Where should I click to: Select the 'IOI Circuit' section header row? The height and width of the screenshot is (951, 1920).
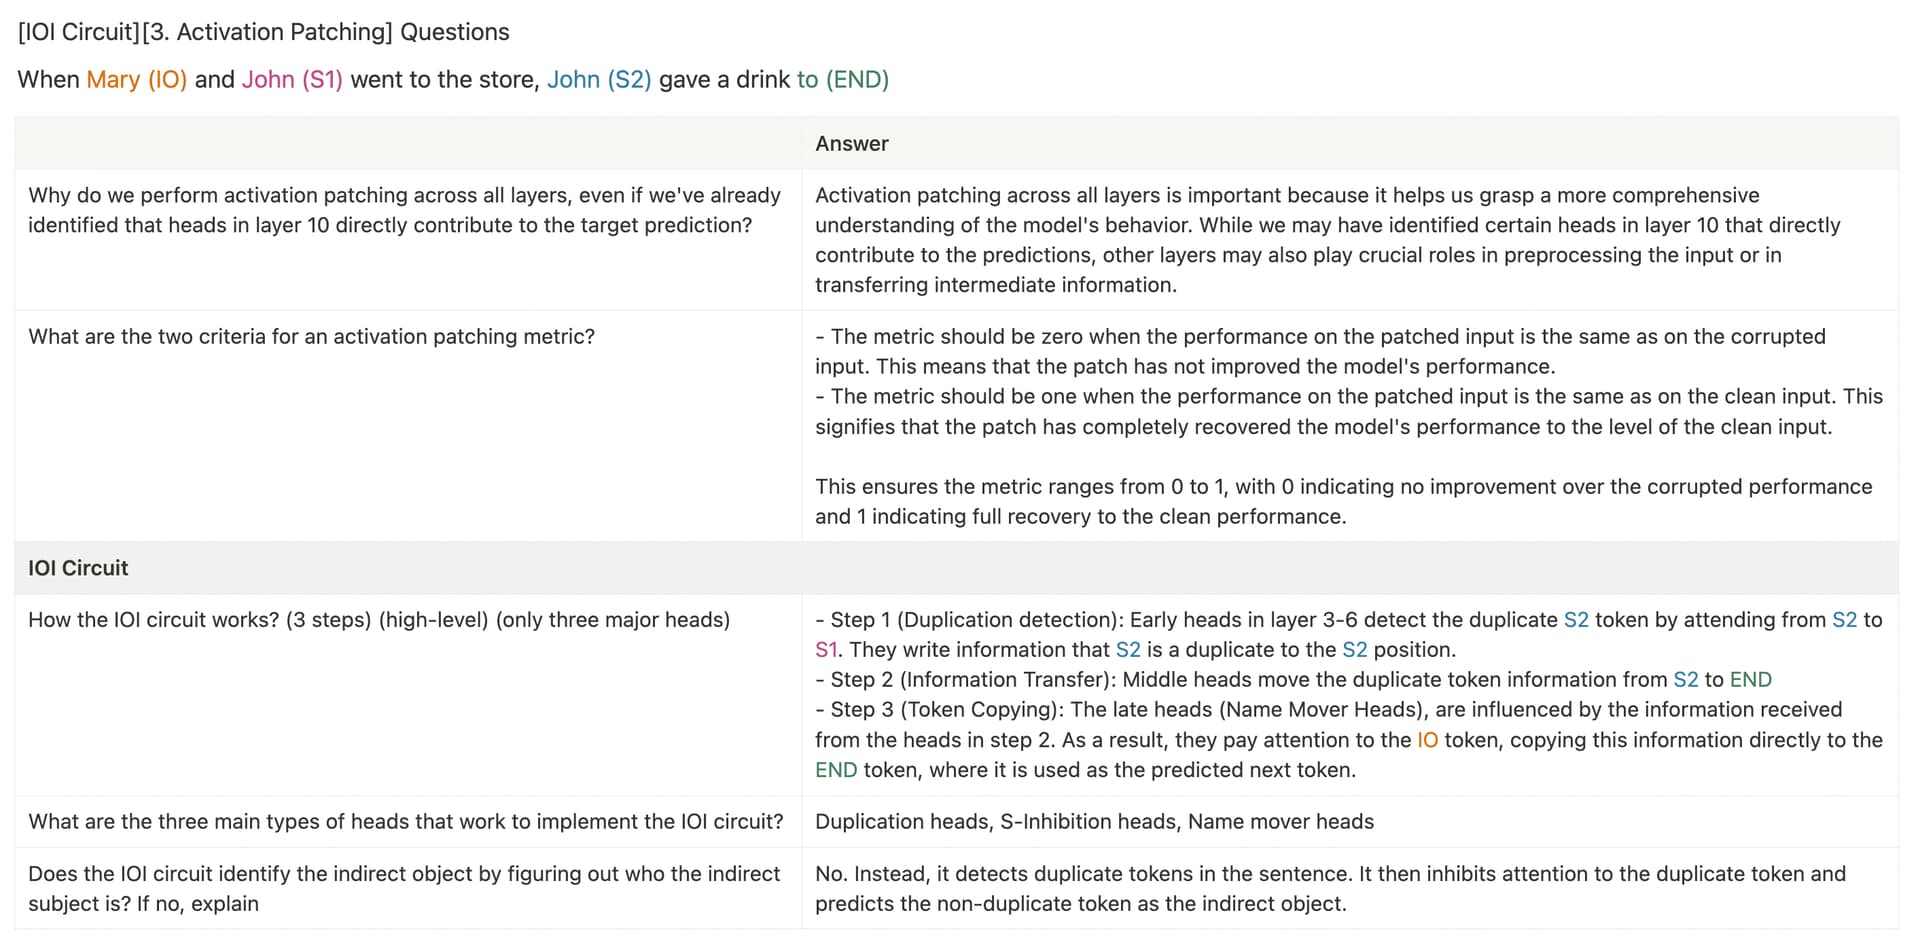pyautogui.click(x=956, y=568)
